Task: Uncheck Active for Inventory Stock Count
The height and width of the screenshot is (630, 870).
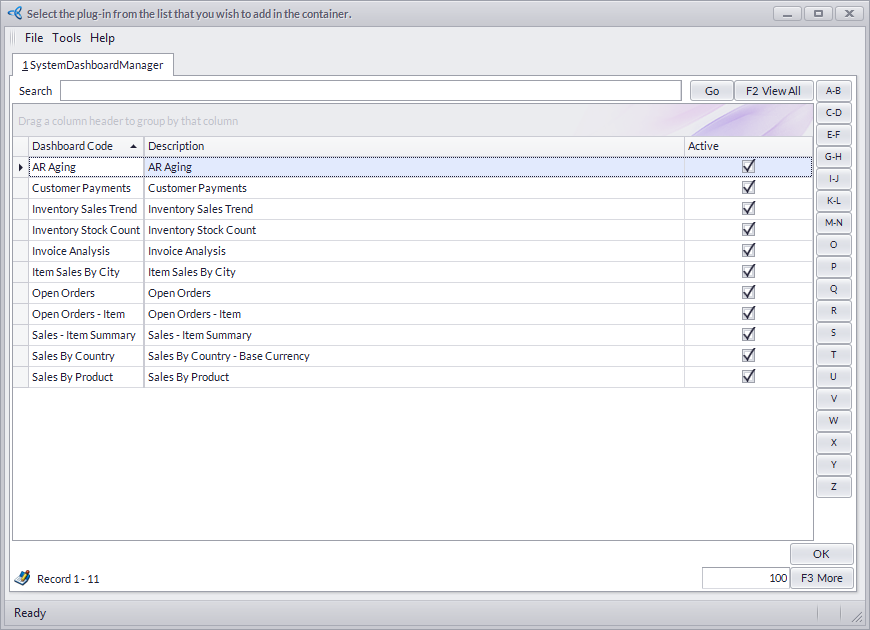Action: (x=748, y=230)
